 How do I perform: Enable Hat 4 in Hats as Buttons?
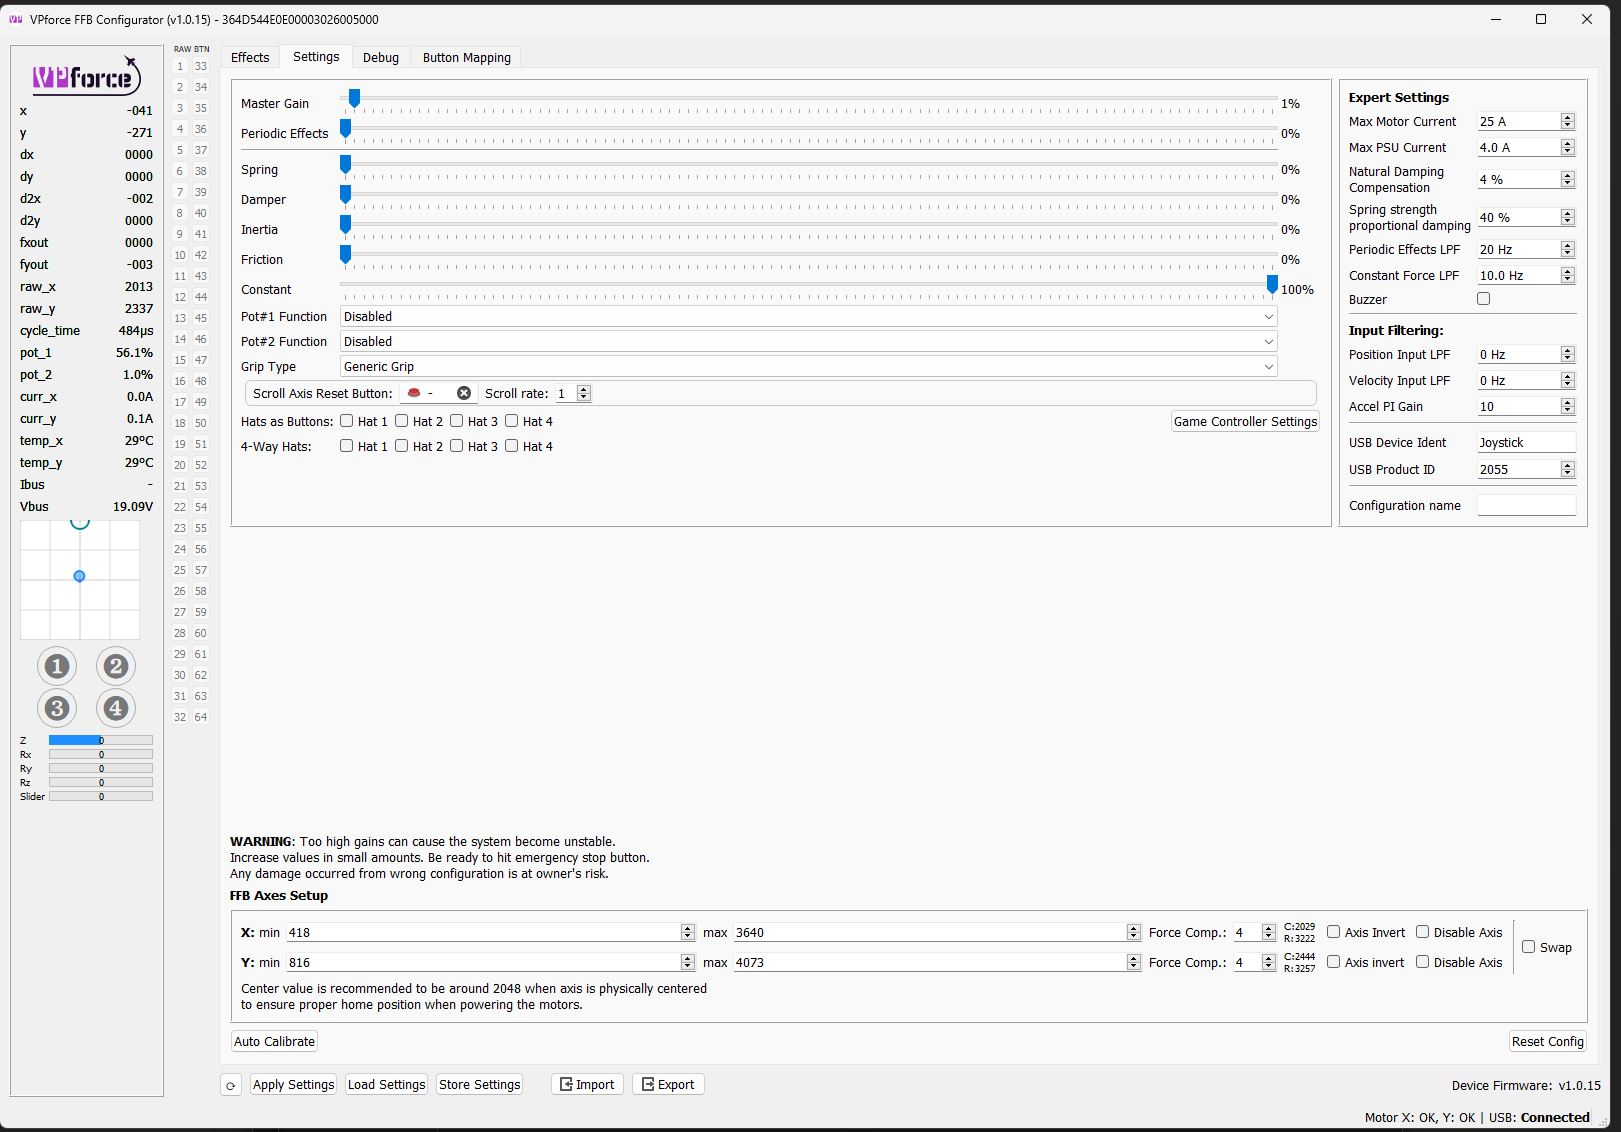tap(512, 421)
